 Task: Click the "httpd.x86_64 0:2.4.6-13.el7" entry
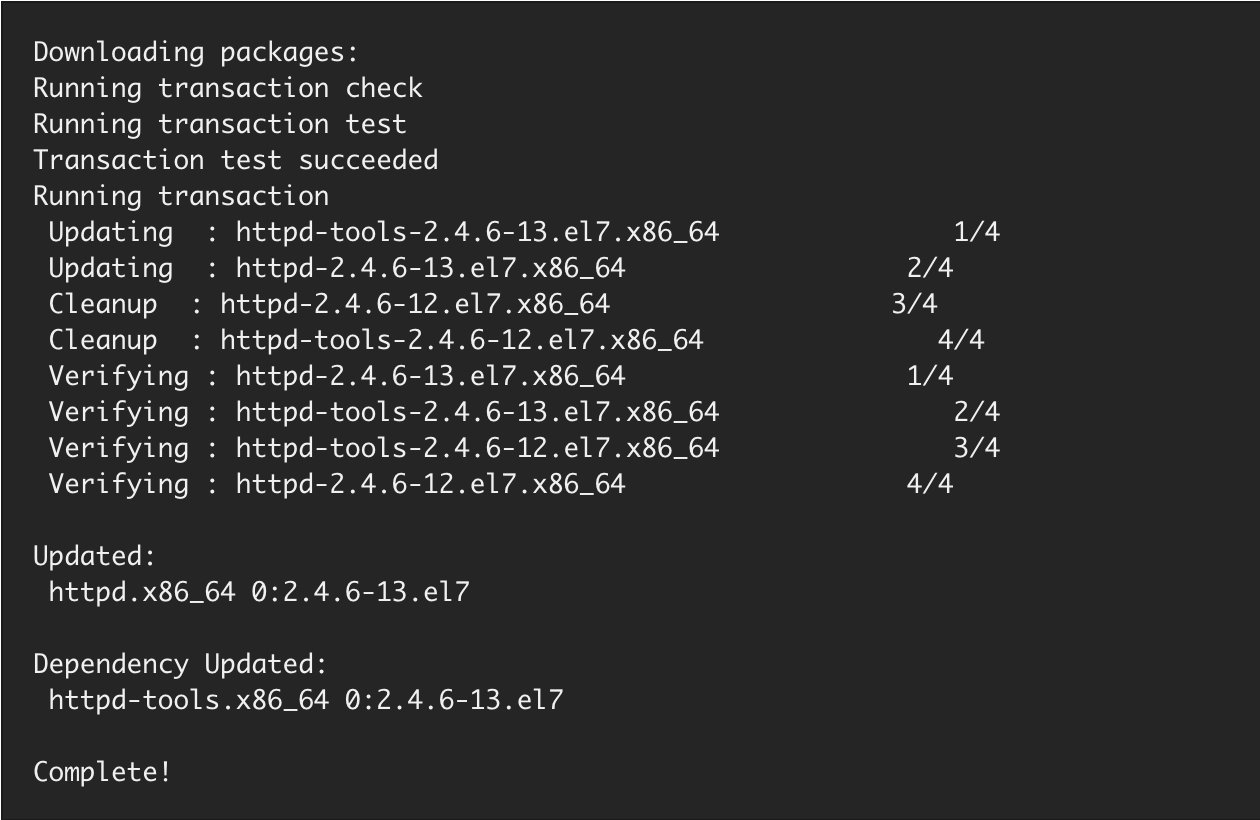(x=258, y=592)
